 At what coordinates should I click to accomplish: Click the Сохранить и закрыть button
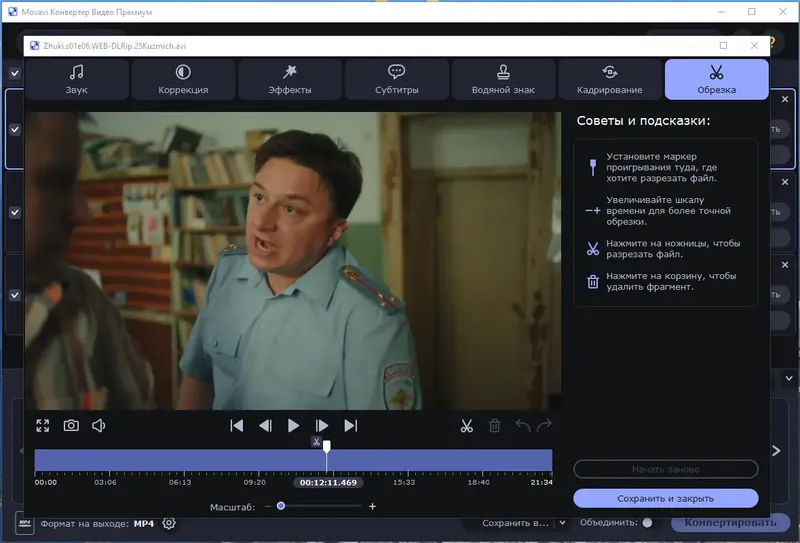(665, 497)
